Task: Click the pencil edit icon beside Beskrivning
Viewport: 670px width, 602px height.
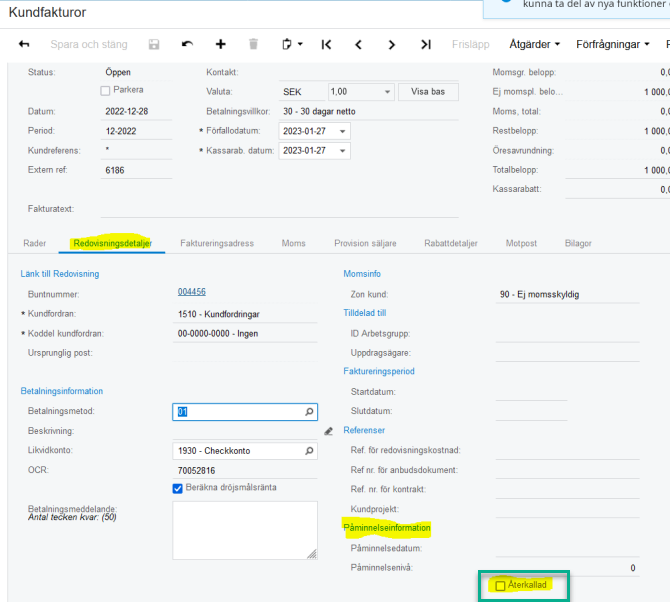Action: click(x=328, y=431)
